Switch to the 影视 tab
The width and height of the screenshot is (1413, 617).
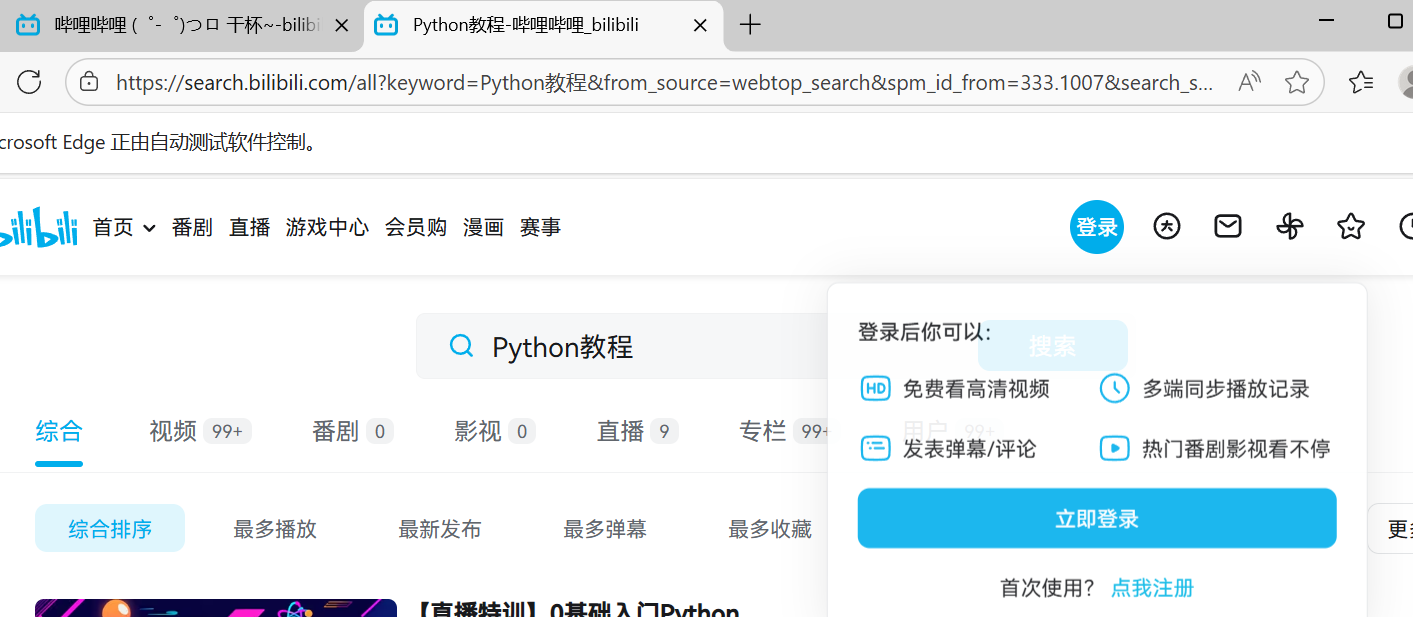pyautogui.click(x=494, y=431)
